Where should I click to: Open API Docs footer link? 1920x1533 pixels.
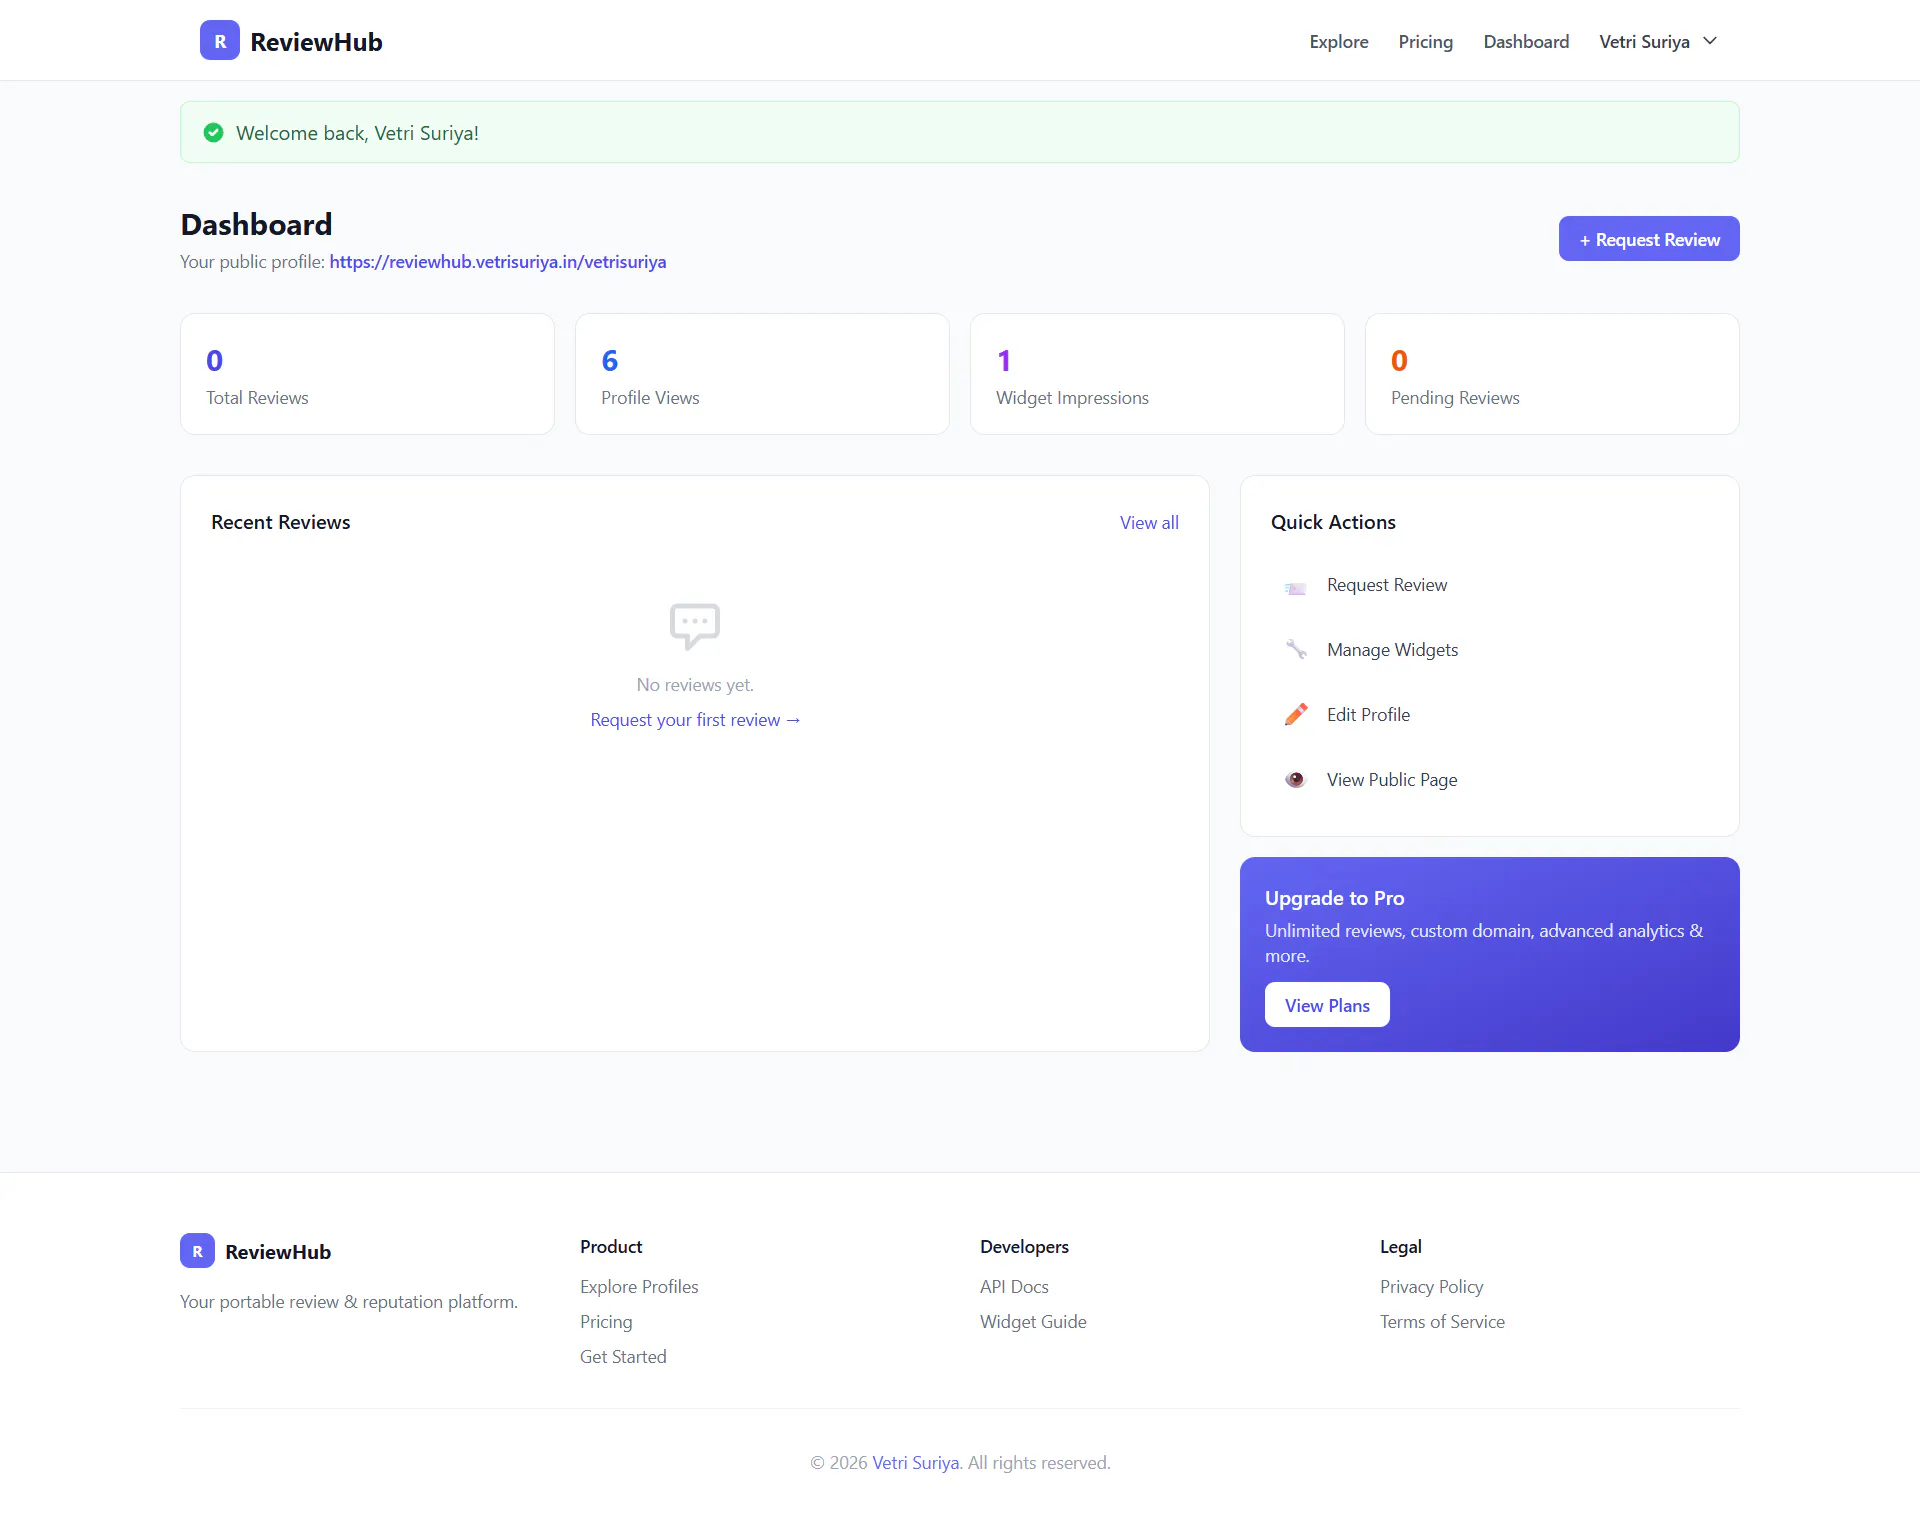tap(1014, 1287)
